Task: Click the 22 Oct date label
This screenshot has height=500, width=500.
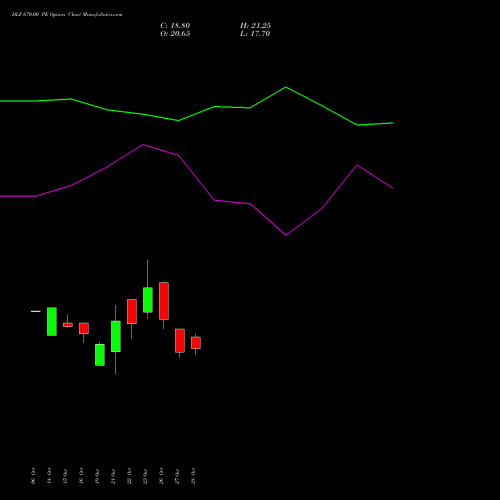Action: click(129, 476)
